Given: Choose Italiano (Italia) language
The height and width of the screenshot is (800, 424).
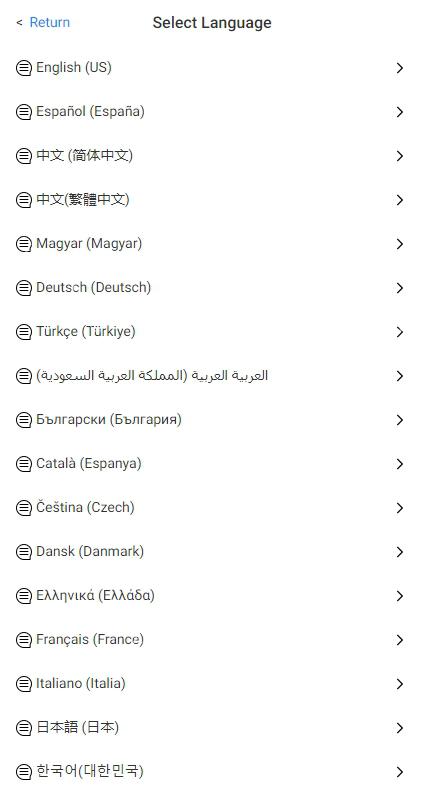Looking at the screenshot, I should pyautogui.click(x=212, y=684).
